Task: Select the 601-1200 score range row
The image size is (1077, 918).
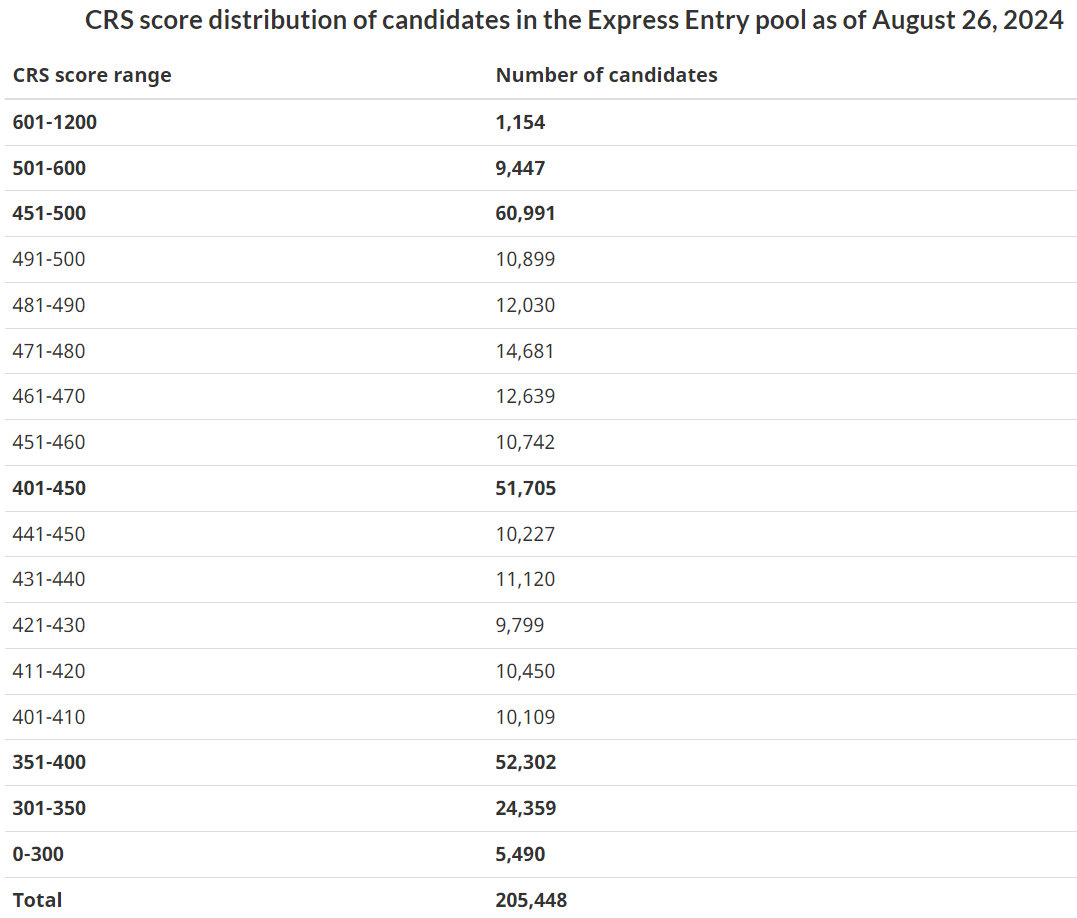Action: pyautogui.click(x=55, y=122)
